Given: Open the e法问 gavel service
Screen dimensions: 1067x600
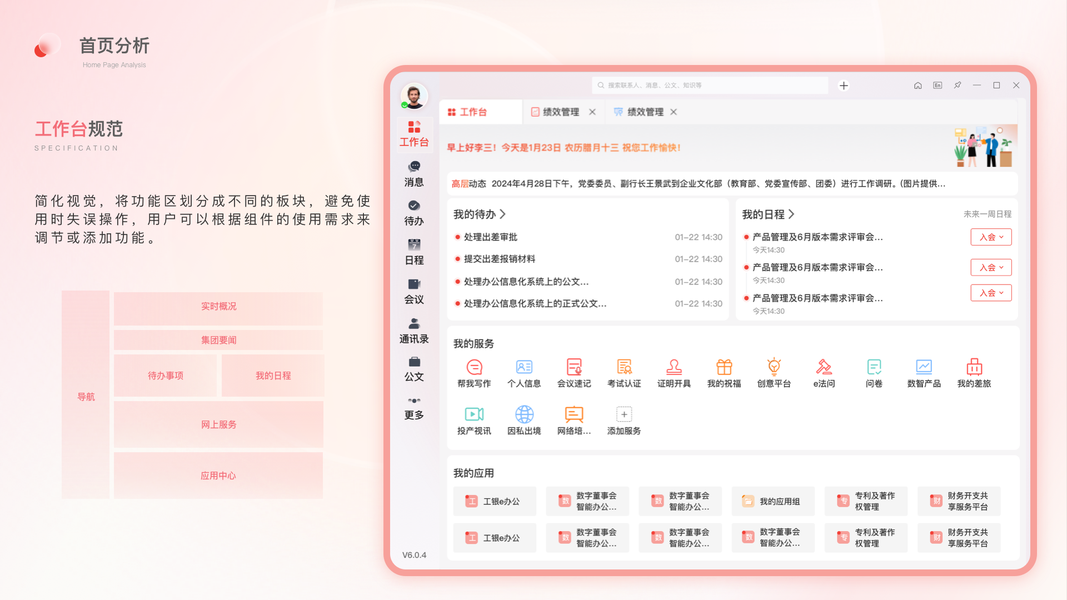Looking at the screenshot, I should click(x=824, y=373).
